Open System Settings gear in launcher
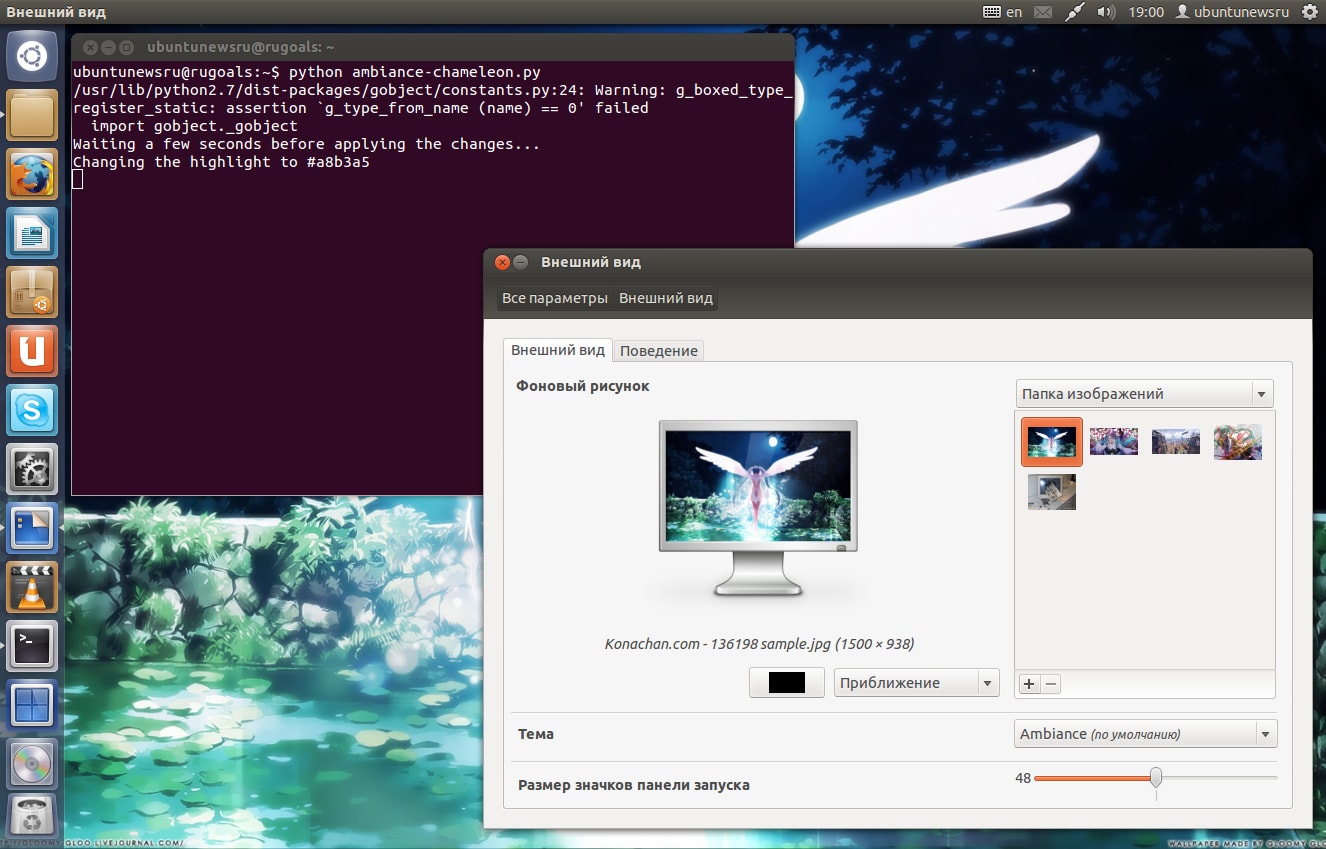Viewport: 1326px width, 849px height. coord(32,469)
